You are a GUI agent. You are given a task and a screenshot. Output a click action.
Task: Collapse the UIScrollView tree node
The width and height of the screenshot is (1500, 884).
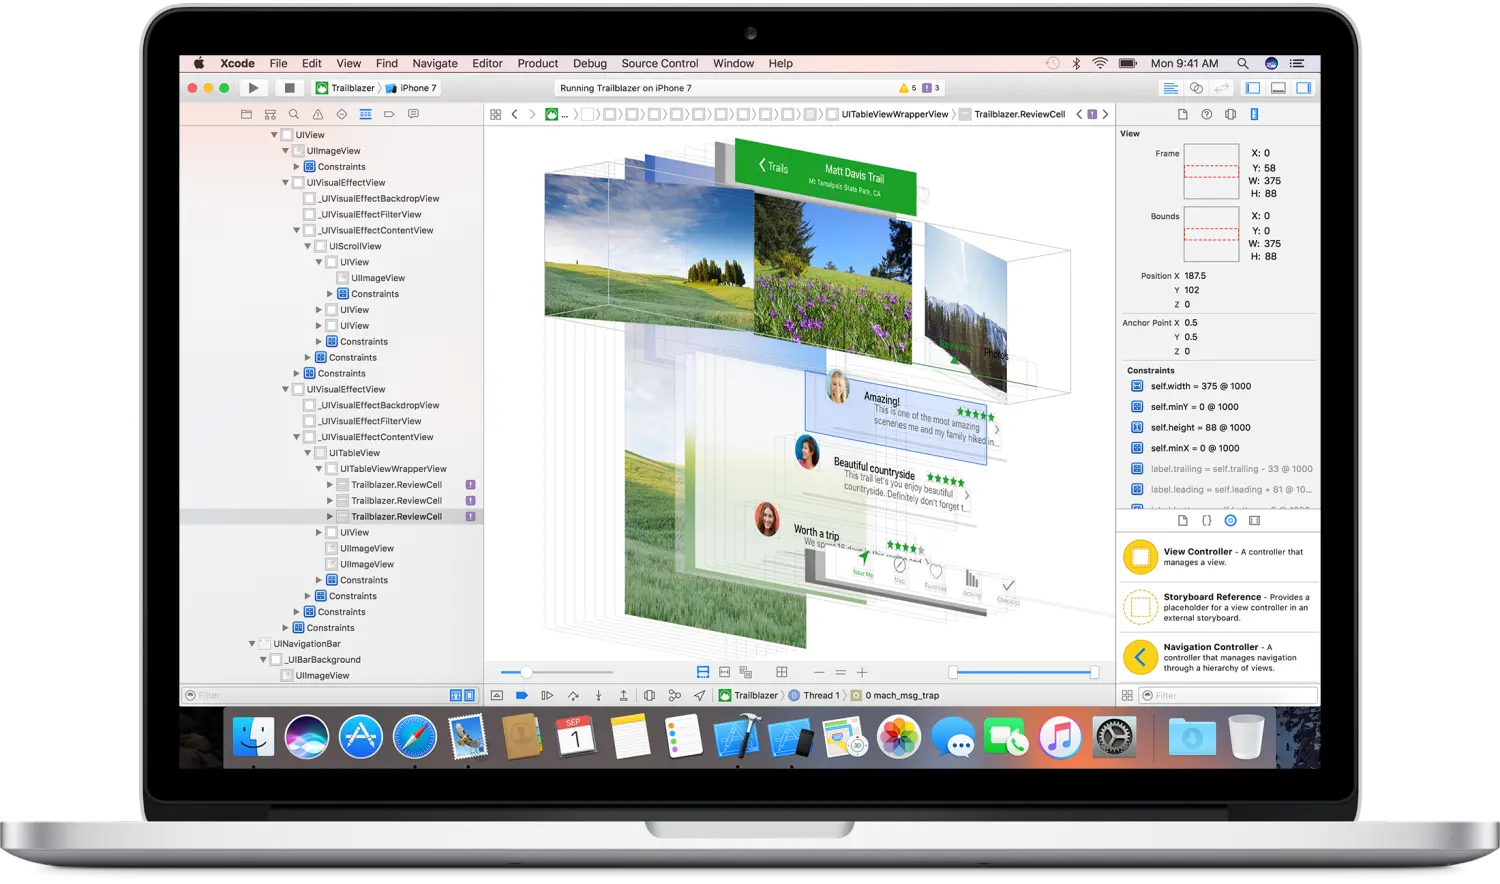pos(308,246)
